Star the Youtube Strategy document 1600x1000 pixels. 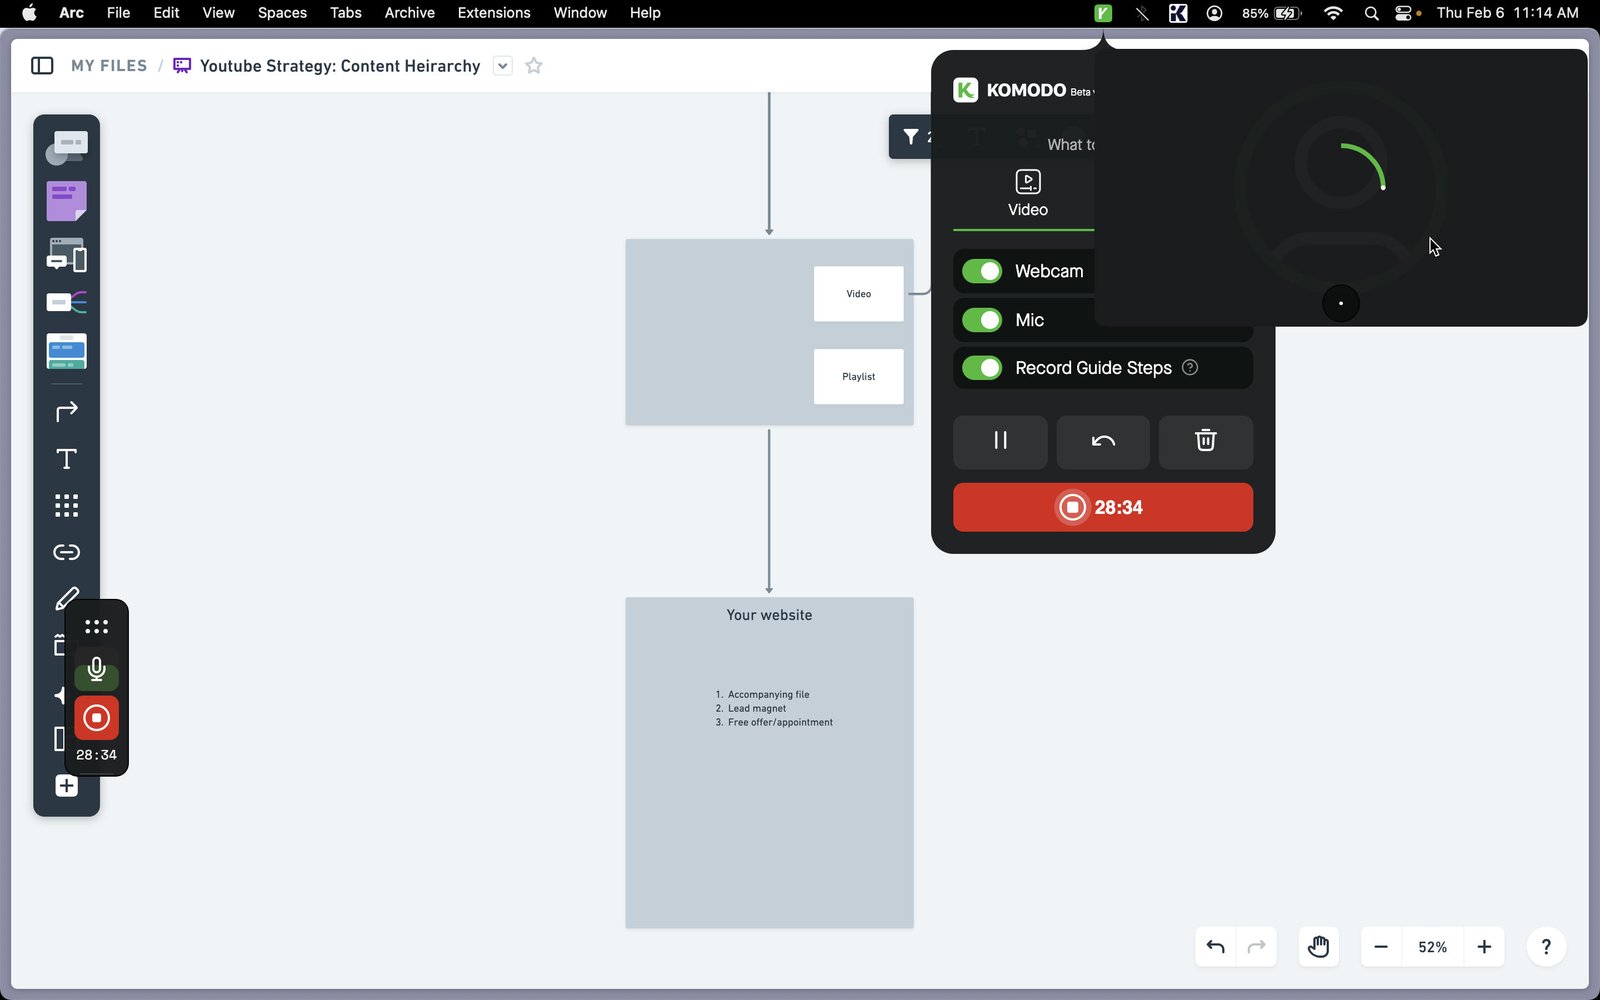point(534,66)
